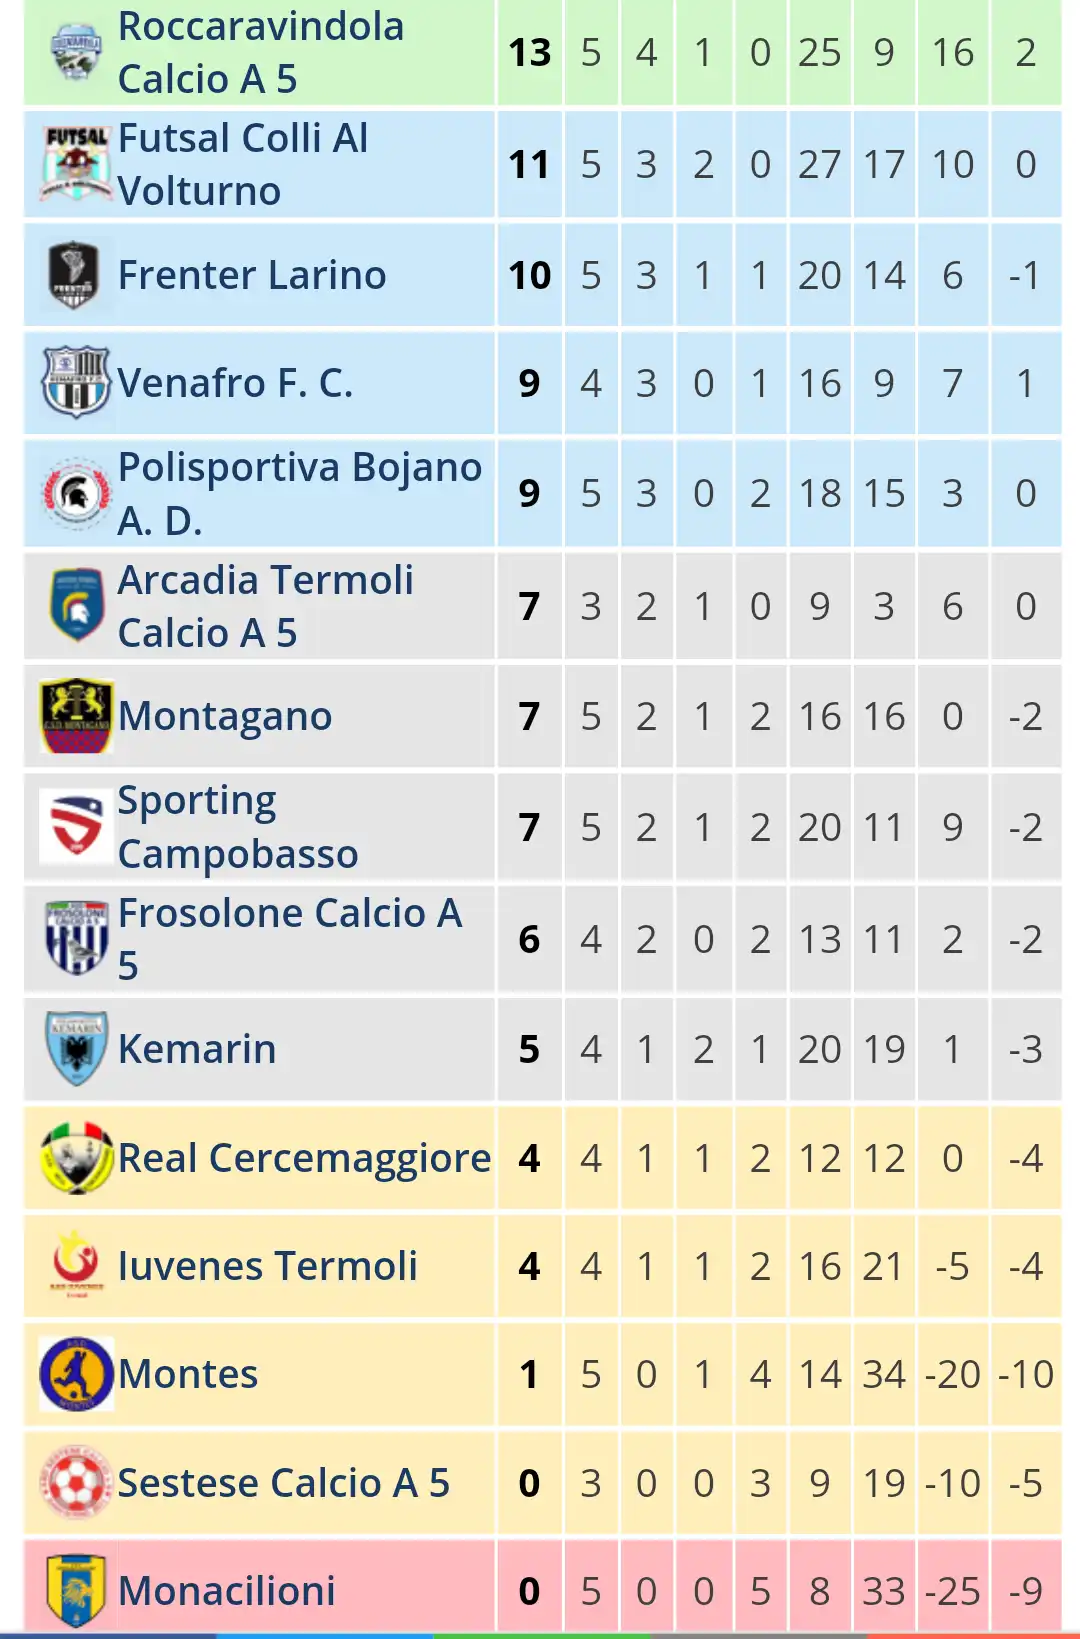Image resolution: width=1080 pixels, height=1639 pixels.
Task: Select the Frenter Larino team name
Action: [252, 275]
